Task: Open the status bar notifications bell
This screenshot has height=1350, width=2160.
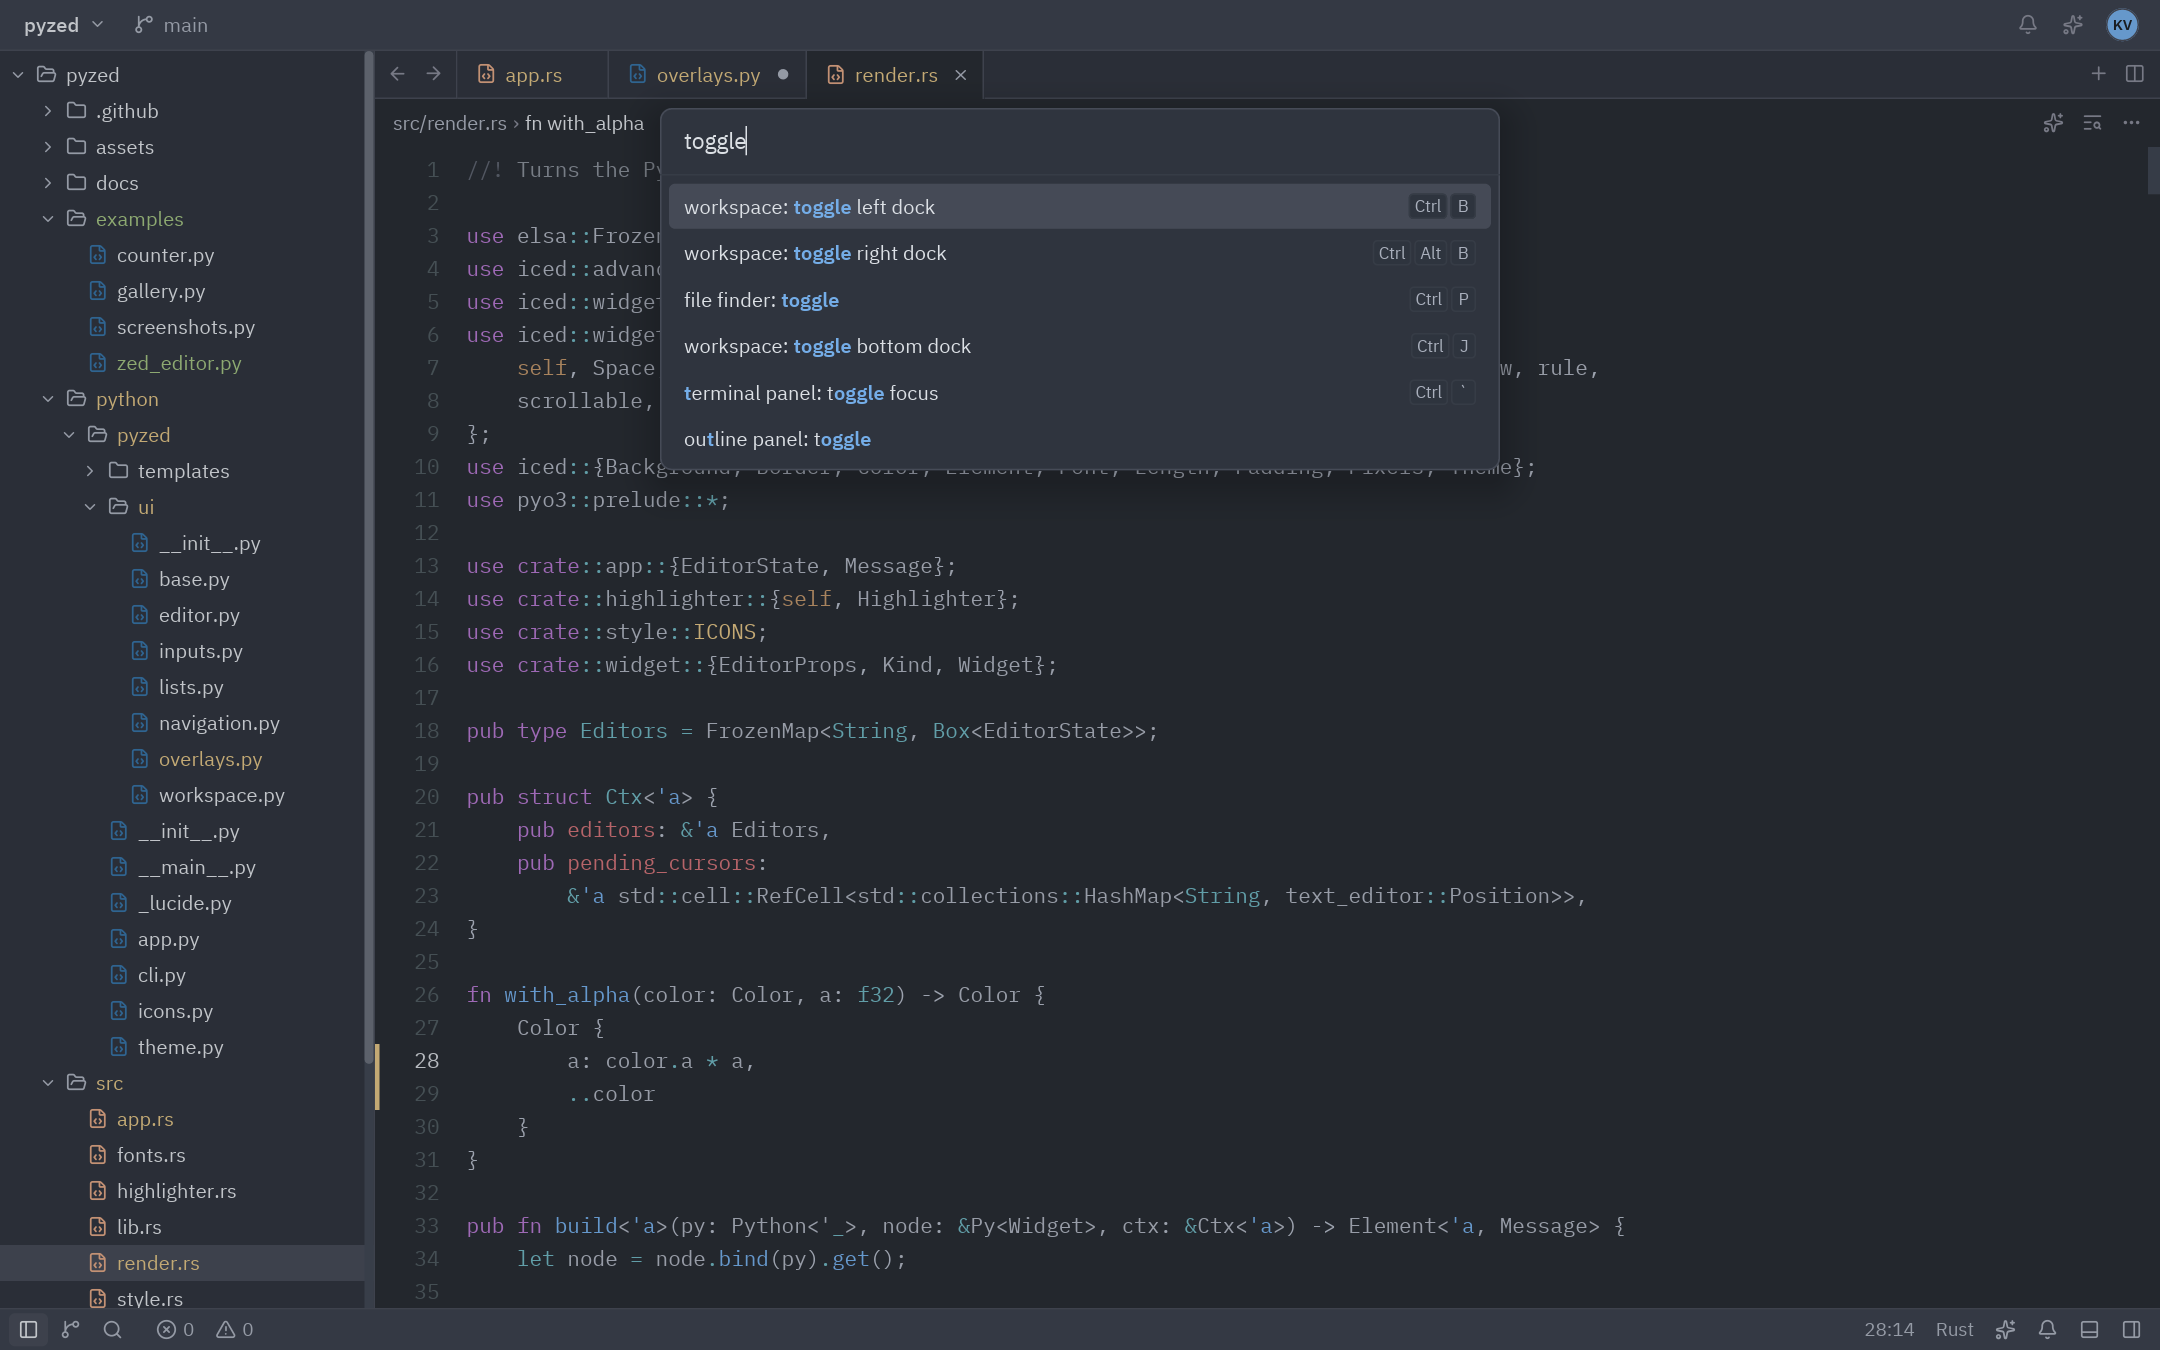Action: pyautogui.click(x=2047, y=1329)
